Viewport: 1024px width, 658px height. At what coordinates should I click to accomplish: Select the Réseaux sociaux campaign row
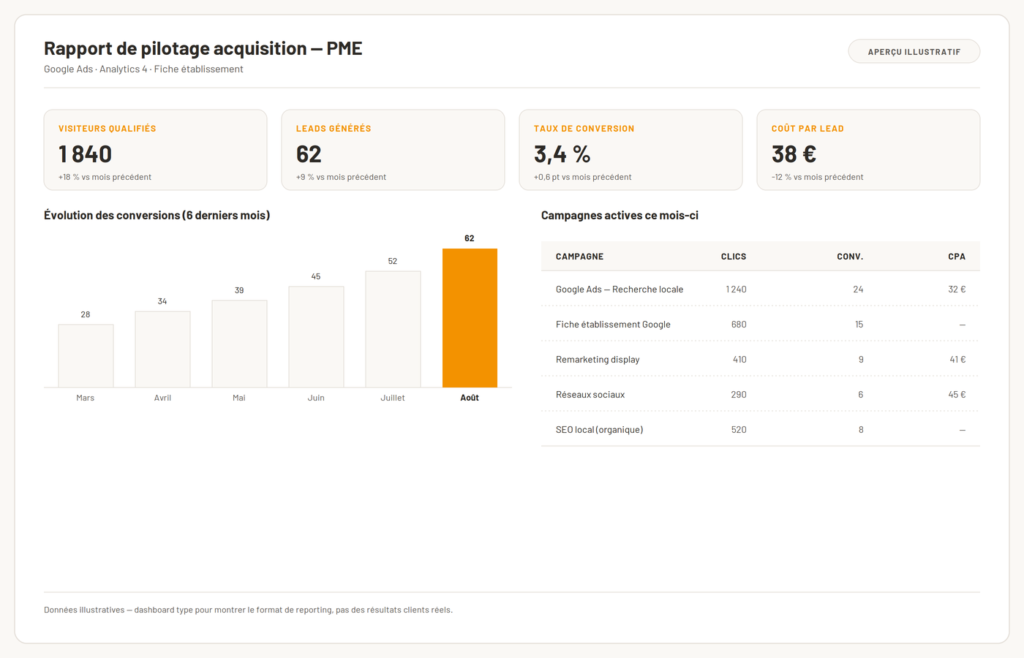click(x=760, y=394)
